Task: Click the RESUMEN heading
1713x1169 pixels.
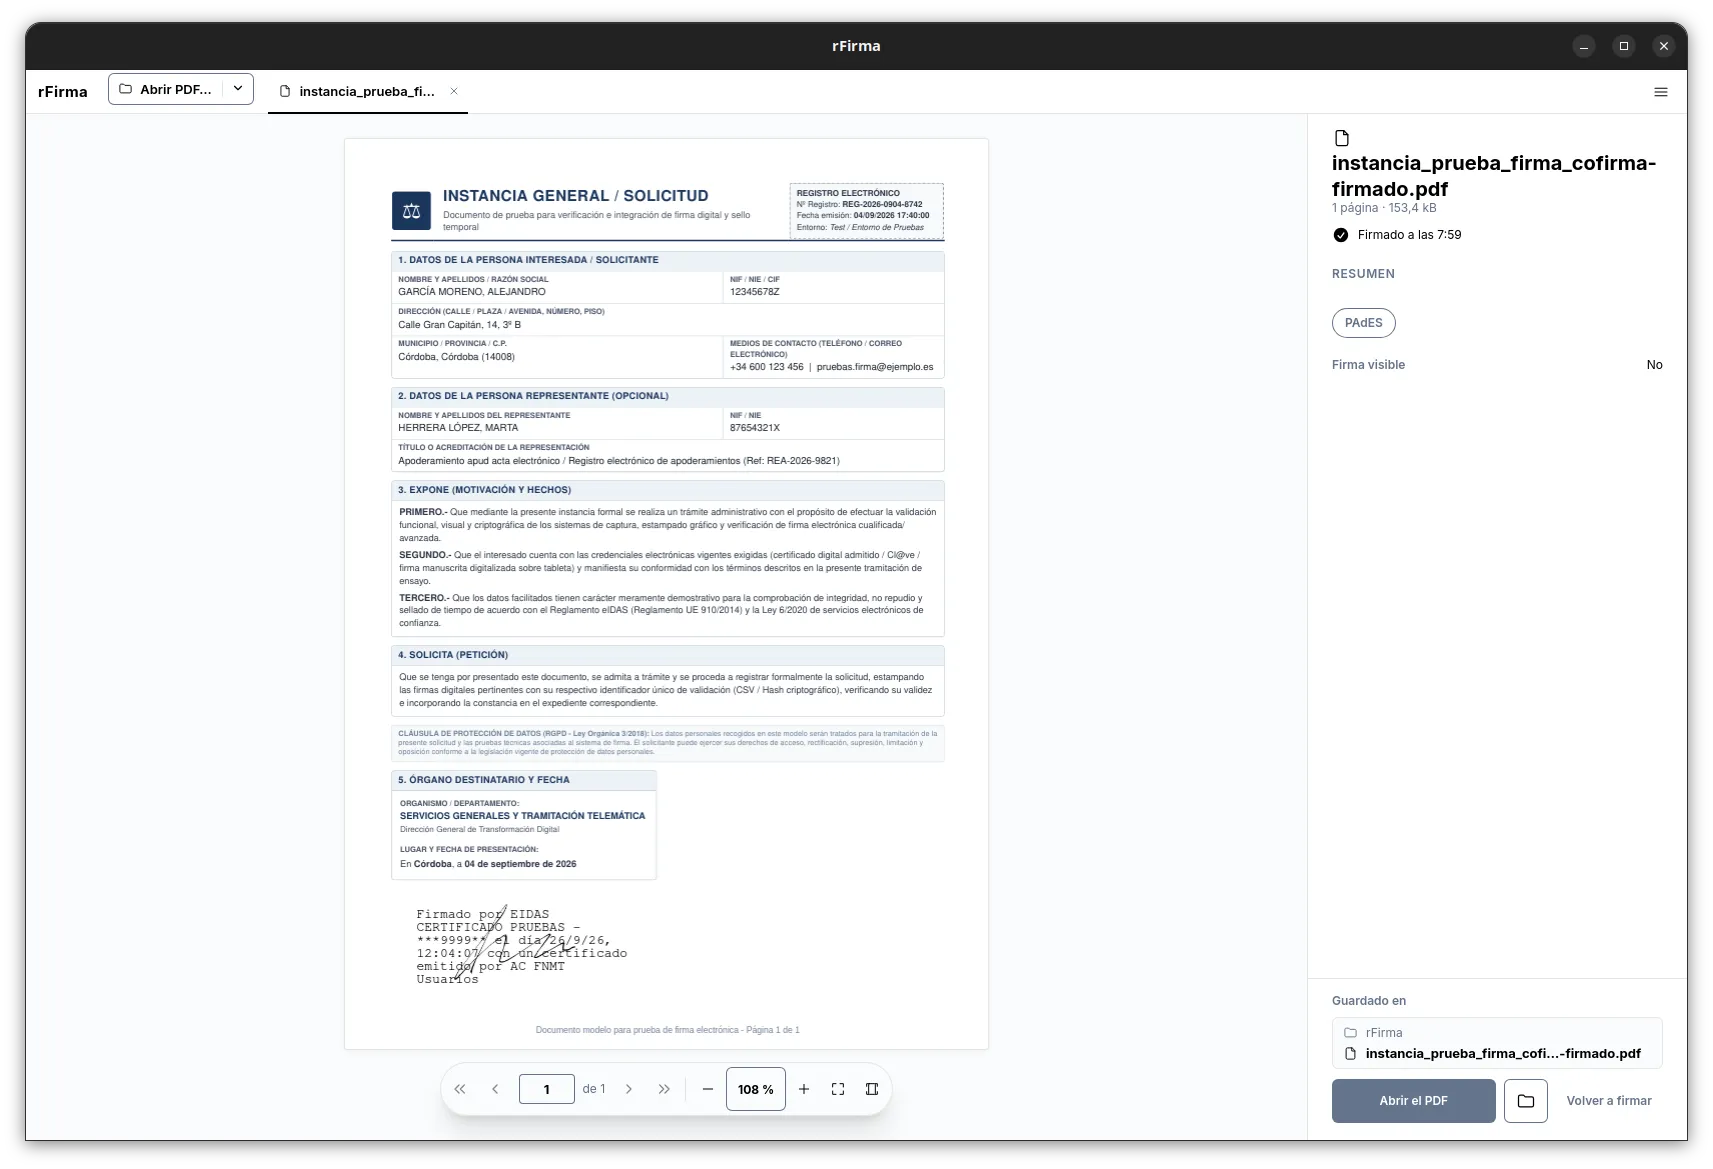Action: click(x=1363, y=274)
